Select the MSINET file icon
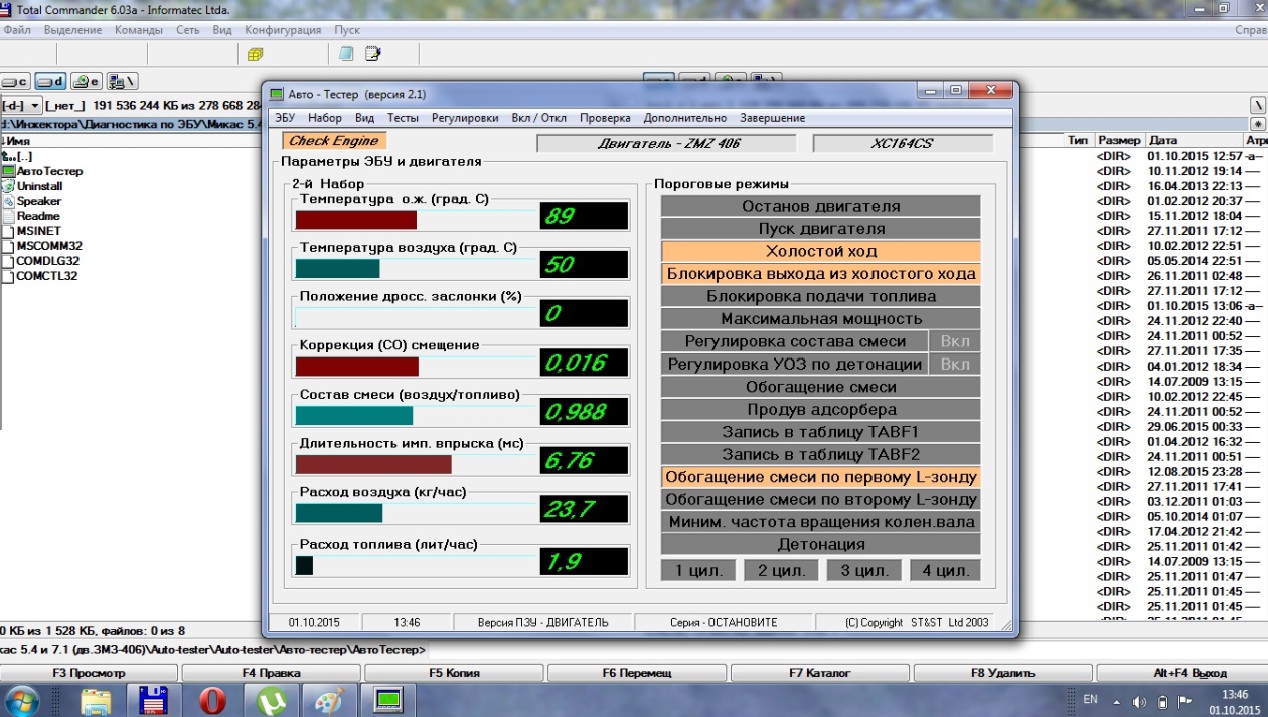 [9, 231]
